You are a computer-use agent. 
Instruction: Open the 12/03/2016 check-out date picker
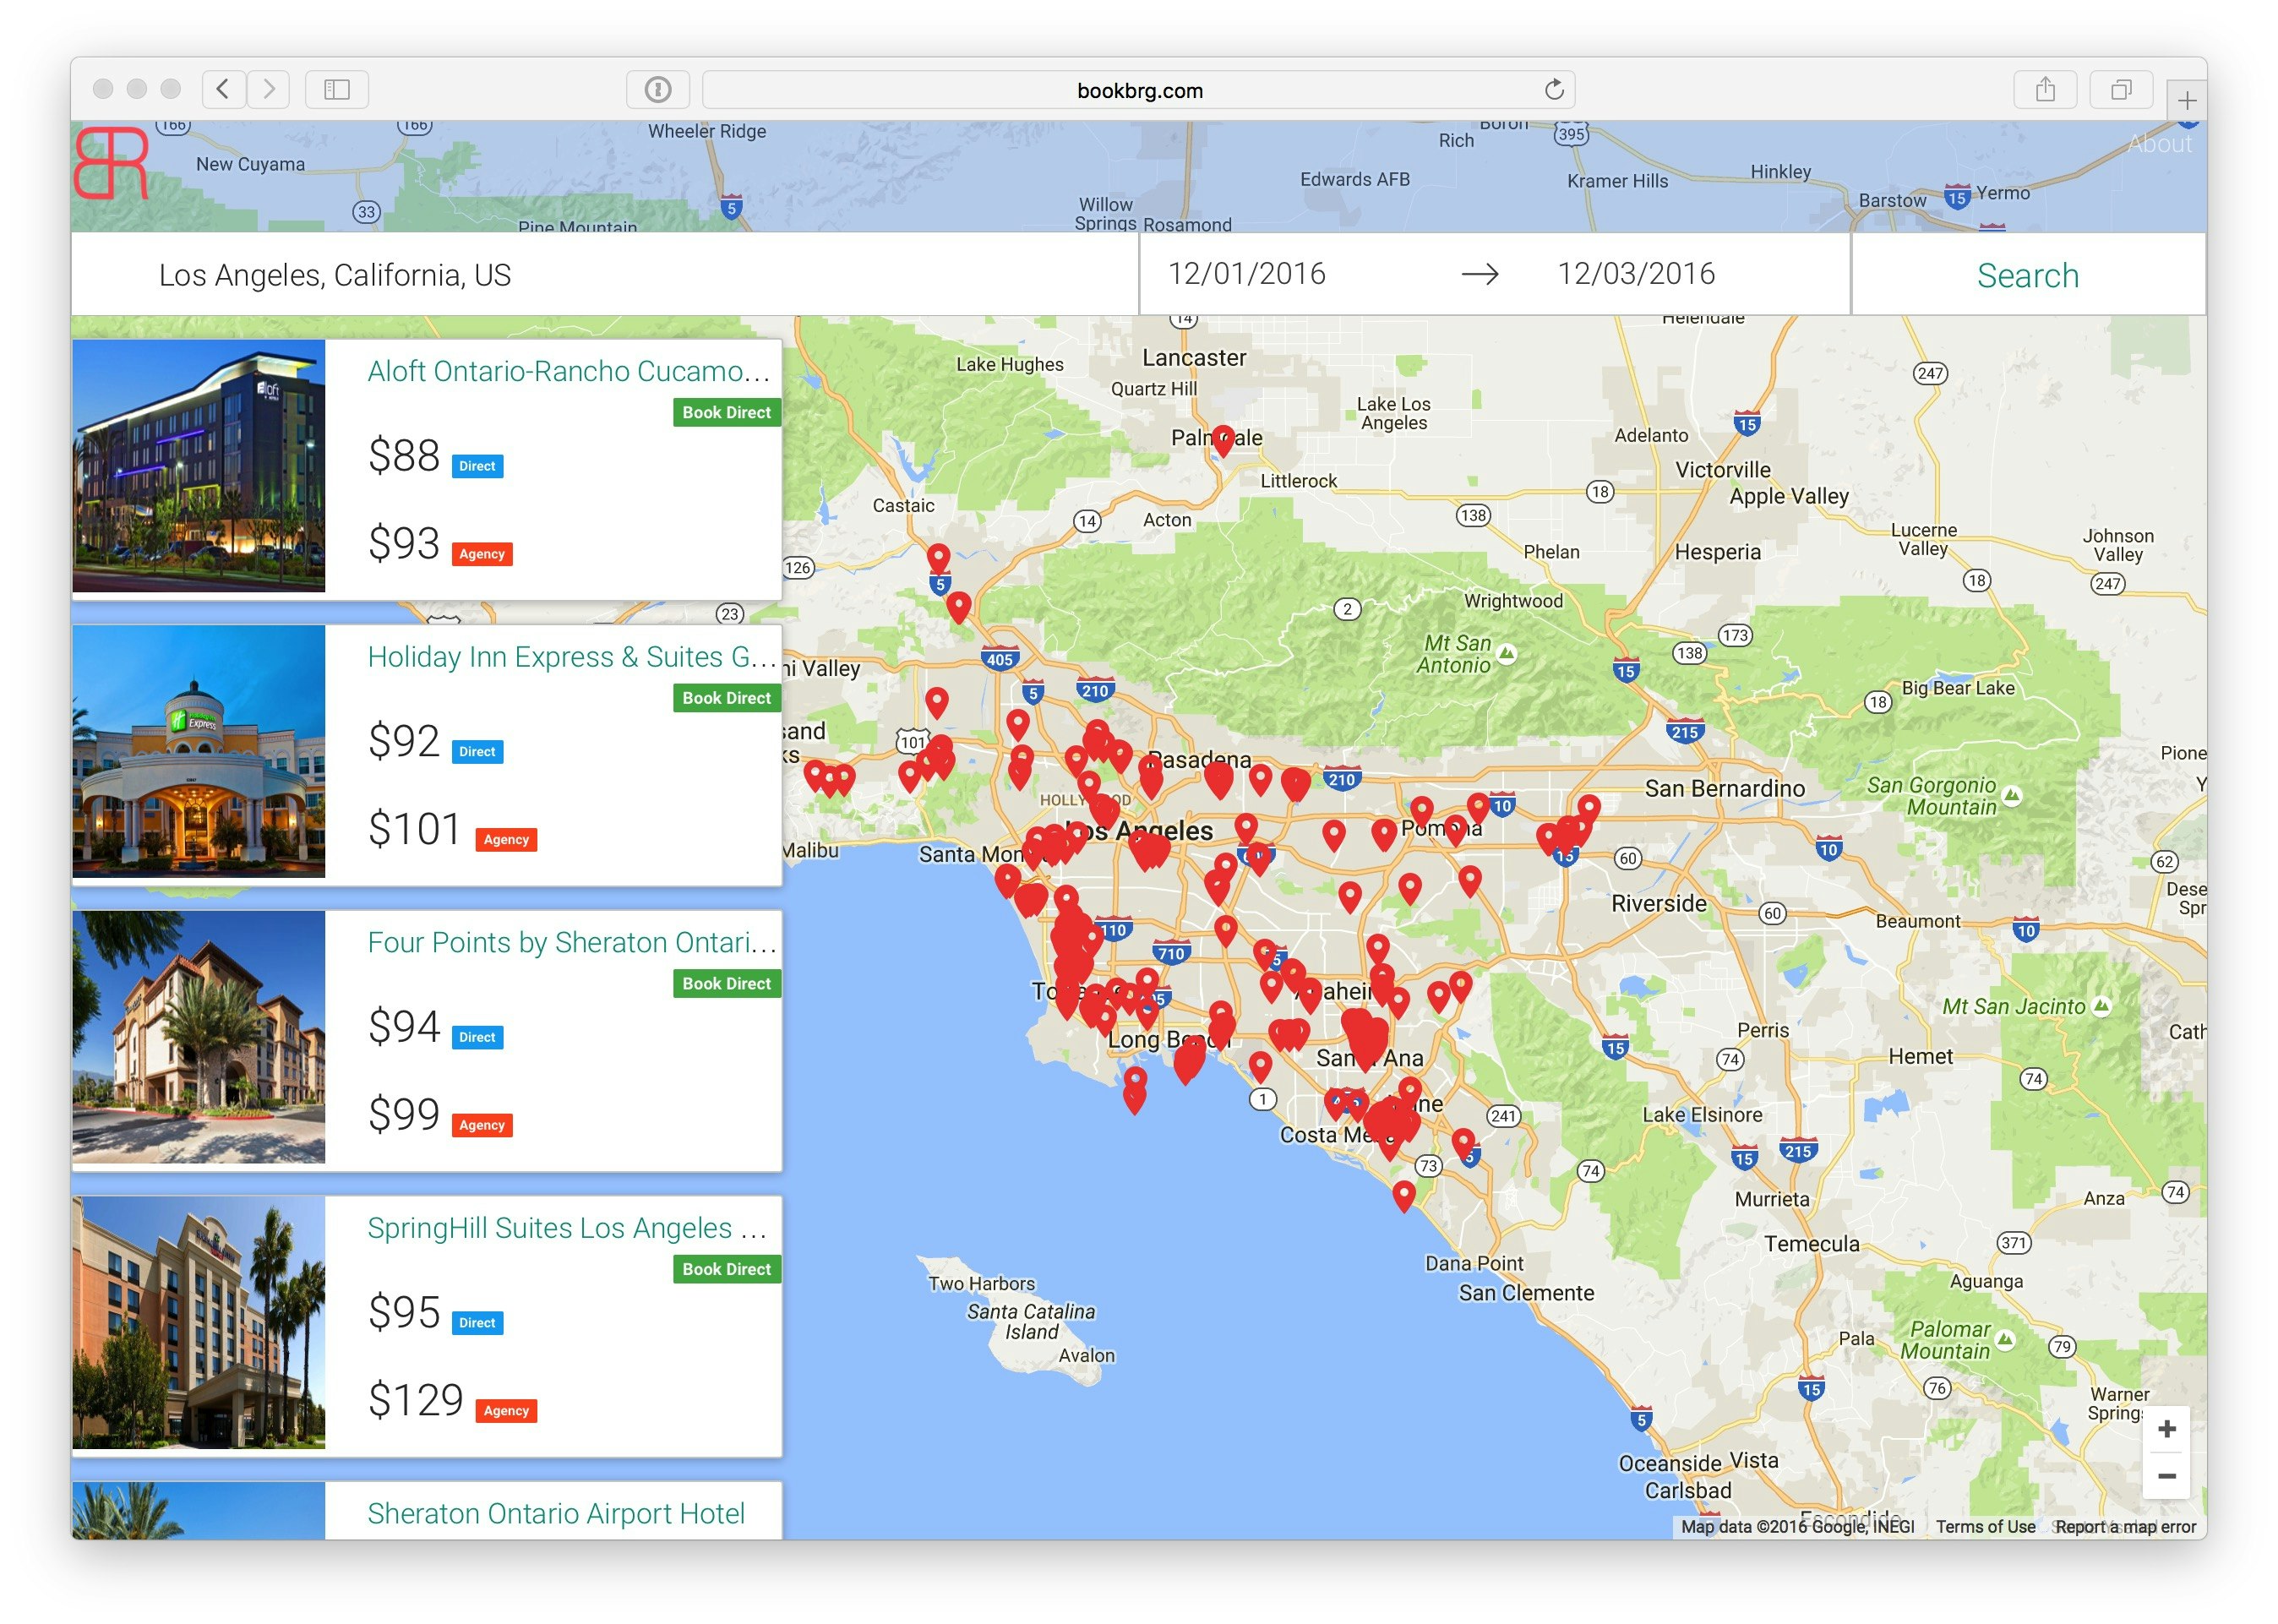(x=1636, y=274)
